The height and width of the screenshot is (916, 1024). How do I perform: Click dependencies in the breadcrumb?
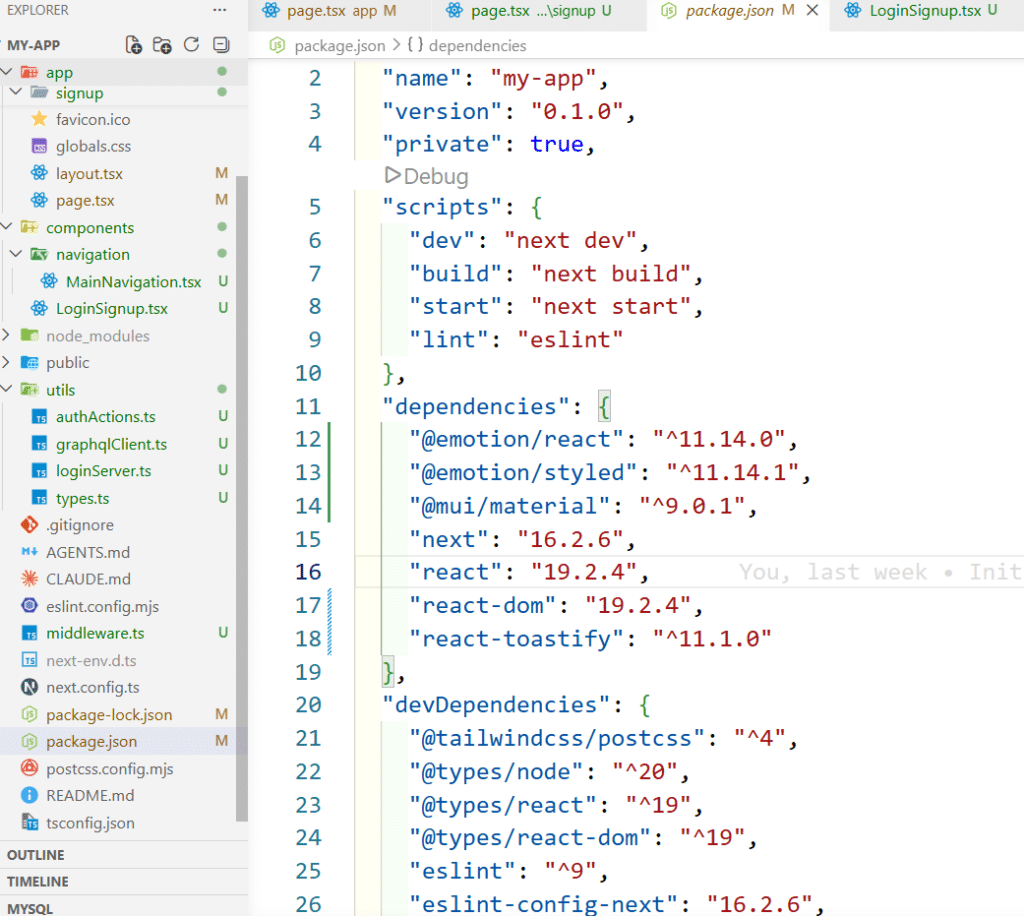477,46
